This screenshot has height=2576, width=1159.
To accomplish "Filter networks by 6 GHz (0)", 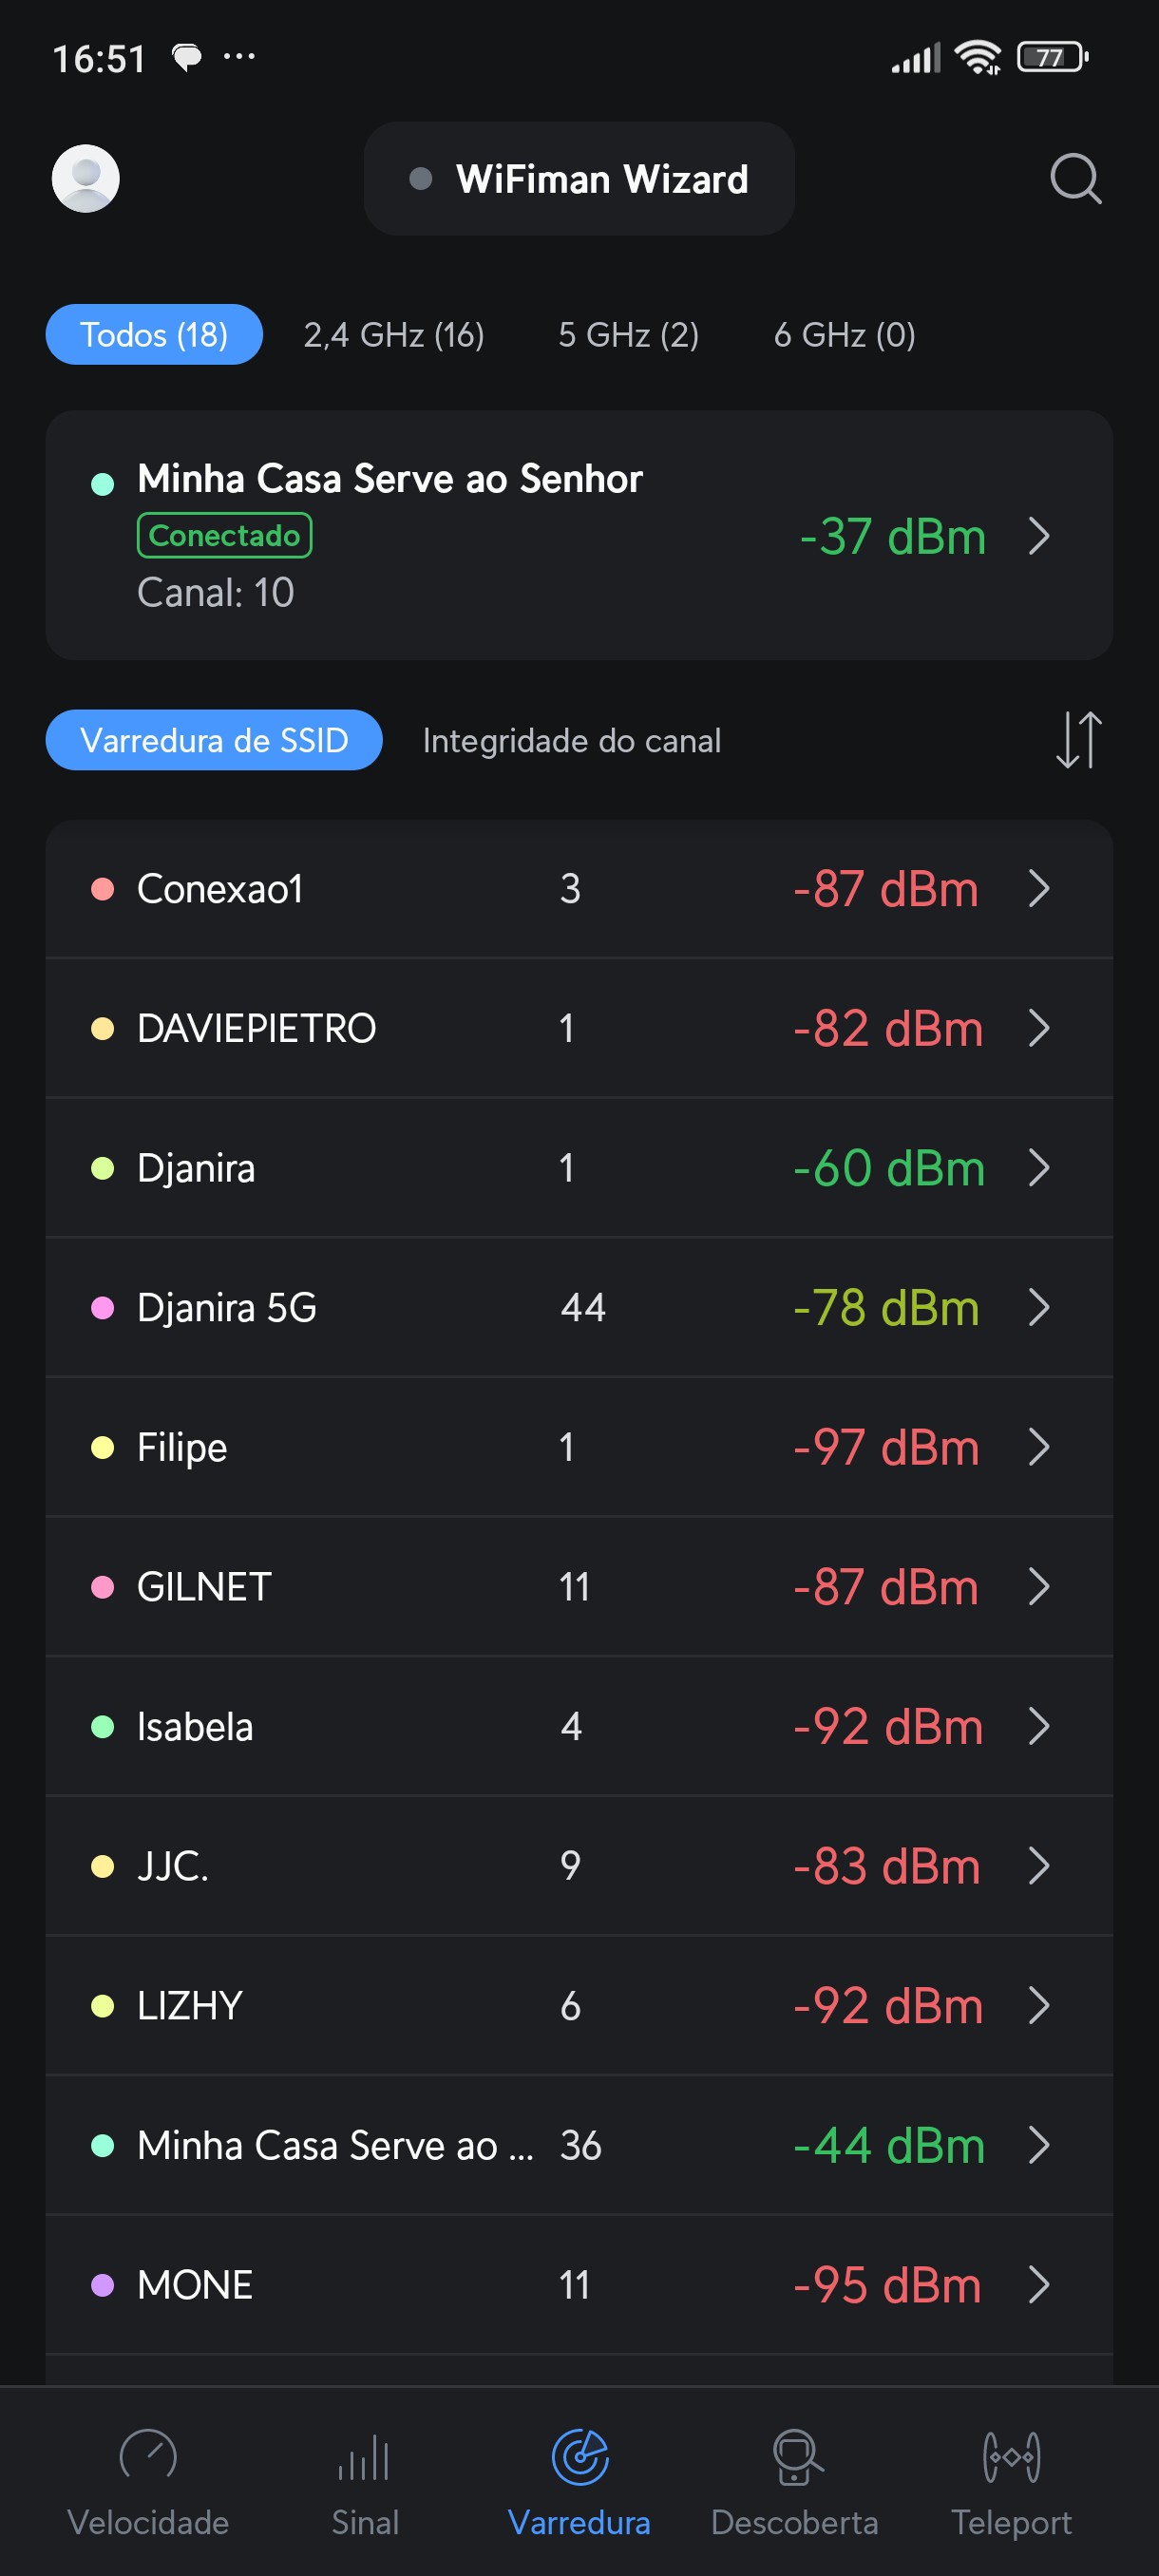I will (844, 335).
